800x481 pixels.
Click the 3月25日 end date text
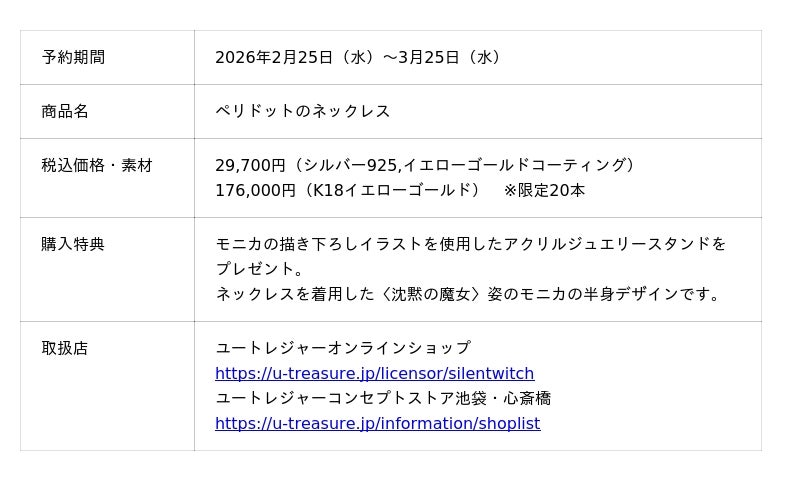click(x=429, y=57)
